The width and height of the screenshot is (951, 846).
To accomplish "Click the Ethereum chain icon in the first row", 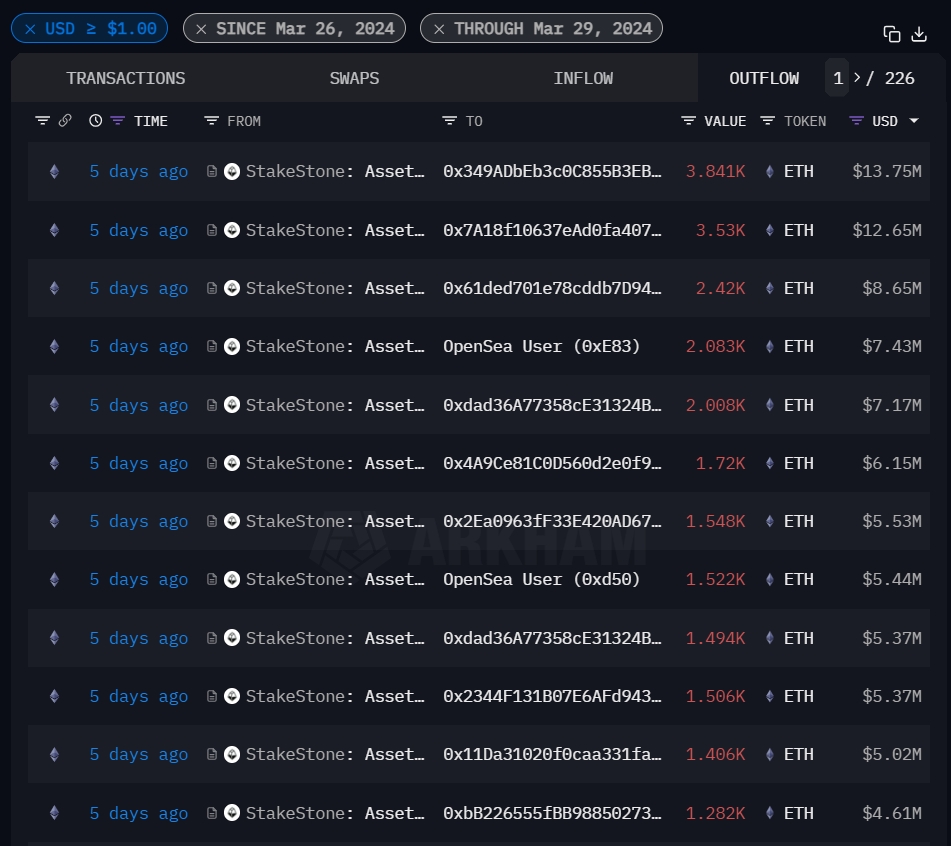I will coord(54,171).
